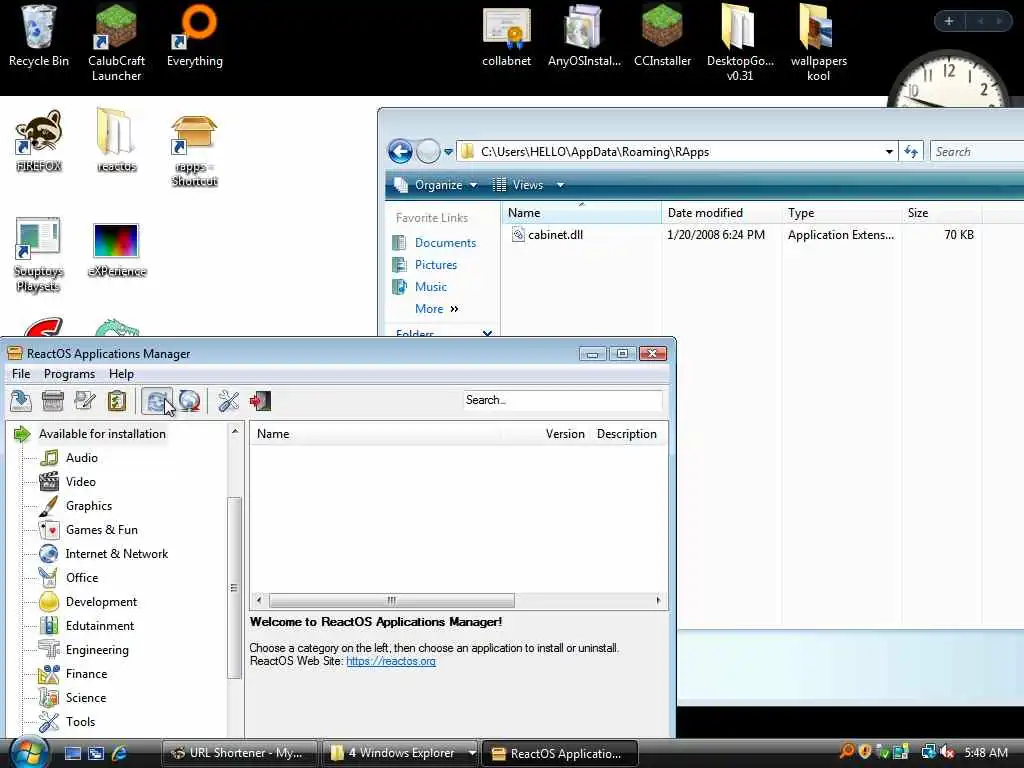
Task: Click the Explorer address bar refresh button
Action: click(911, 152)
